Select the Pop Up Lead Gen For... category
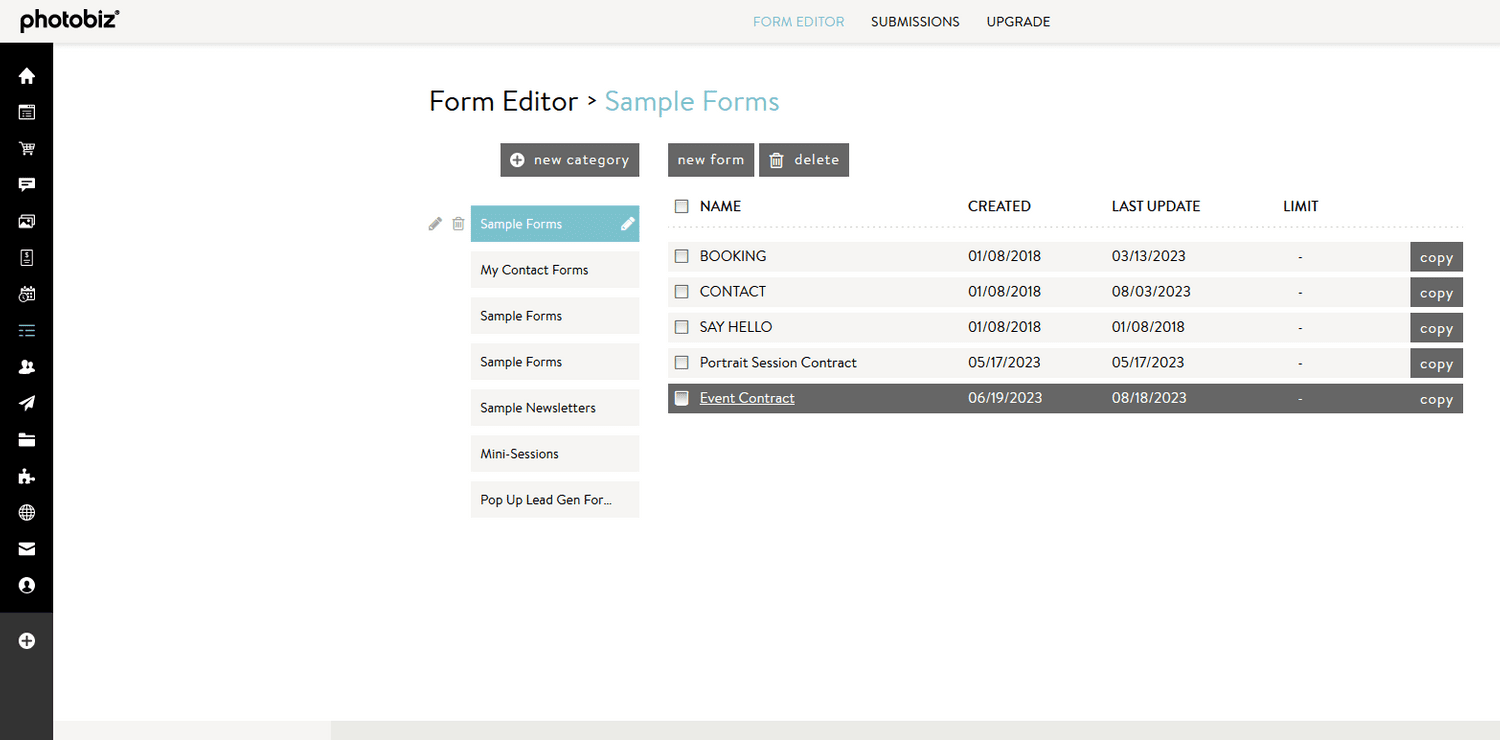This screenshot has height=740, width=1500. [x=555, y=500]
